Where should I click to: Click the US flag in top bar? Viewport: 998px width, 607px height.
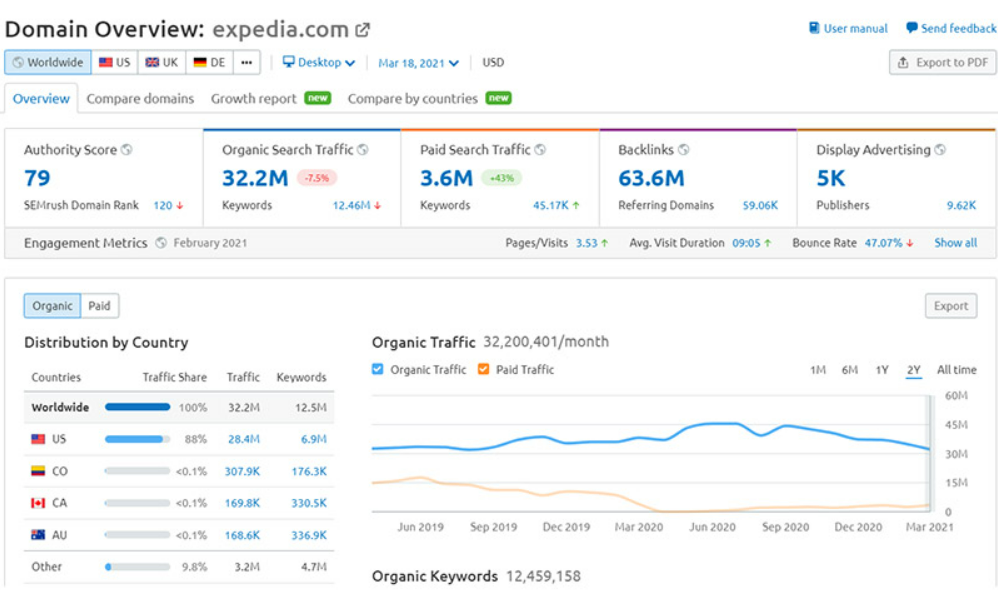click(x=106, y=62)
